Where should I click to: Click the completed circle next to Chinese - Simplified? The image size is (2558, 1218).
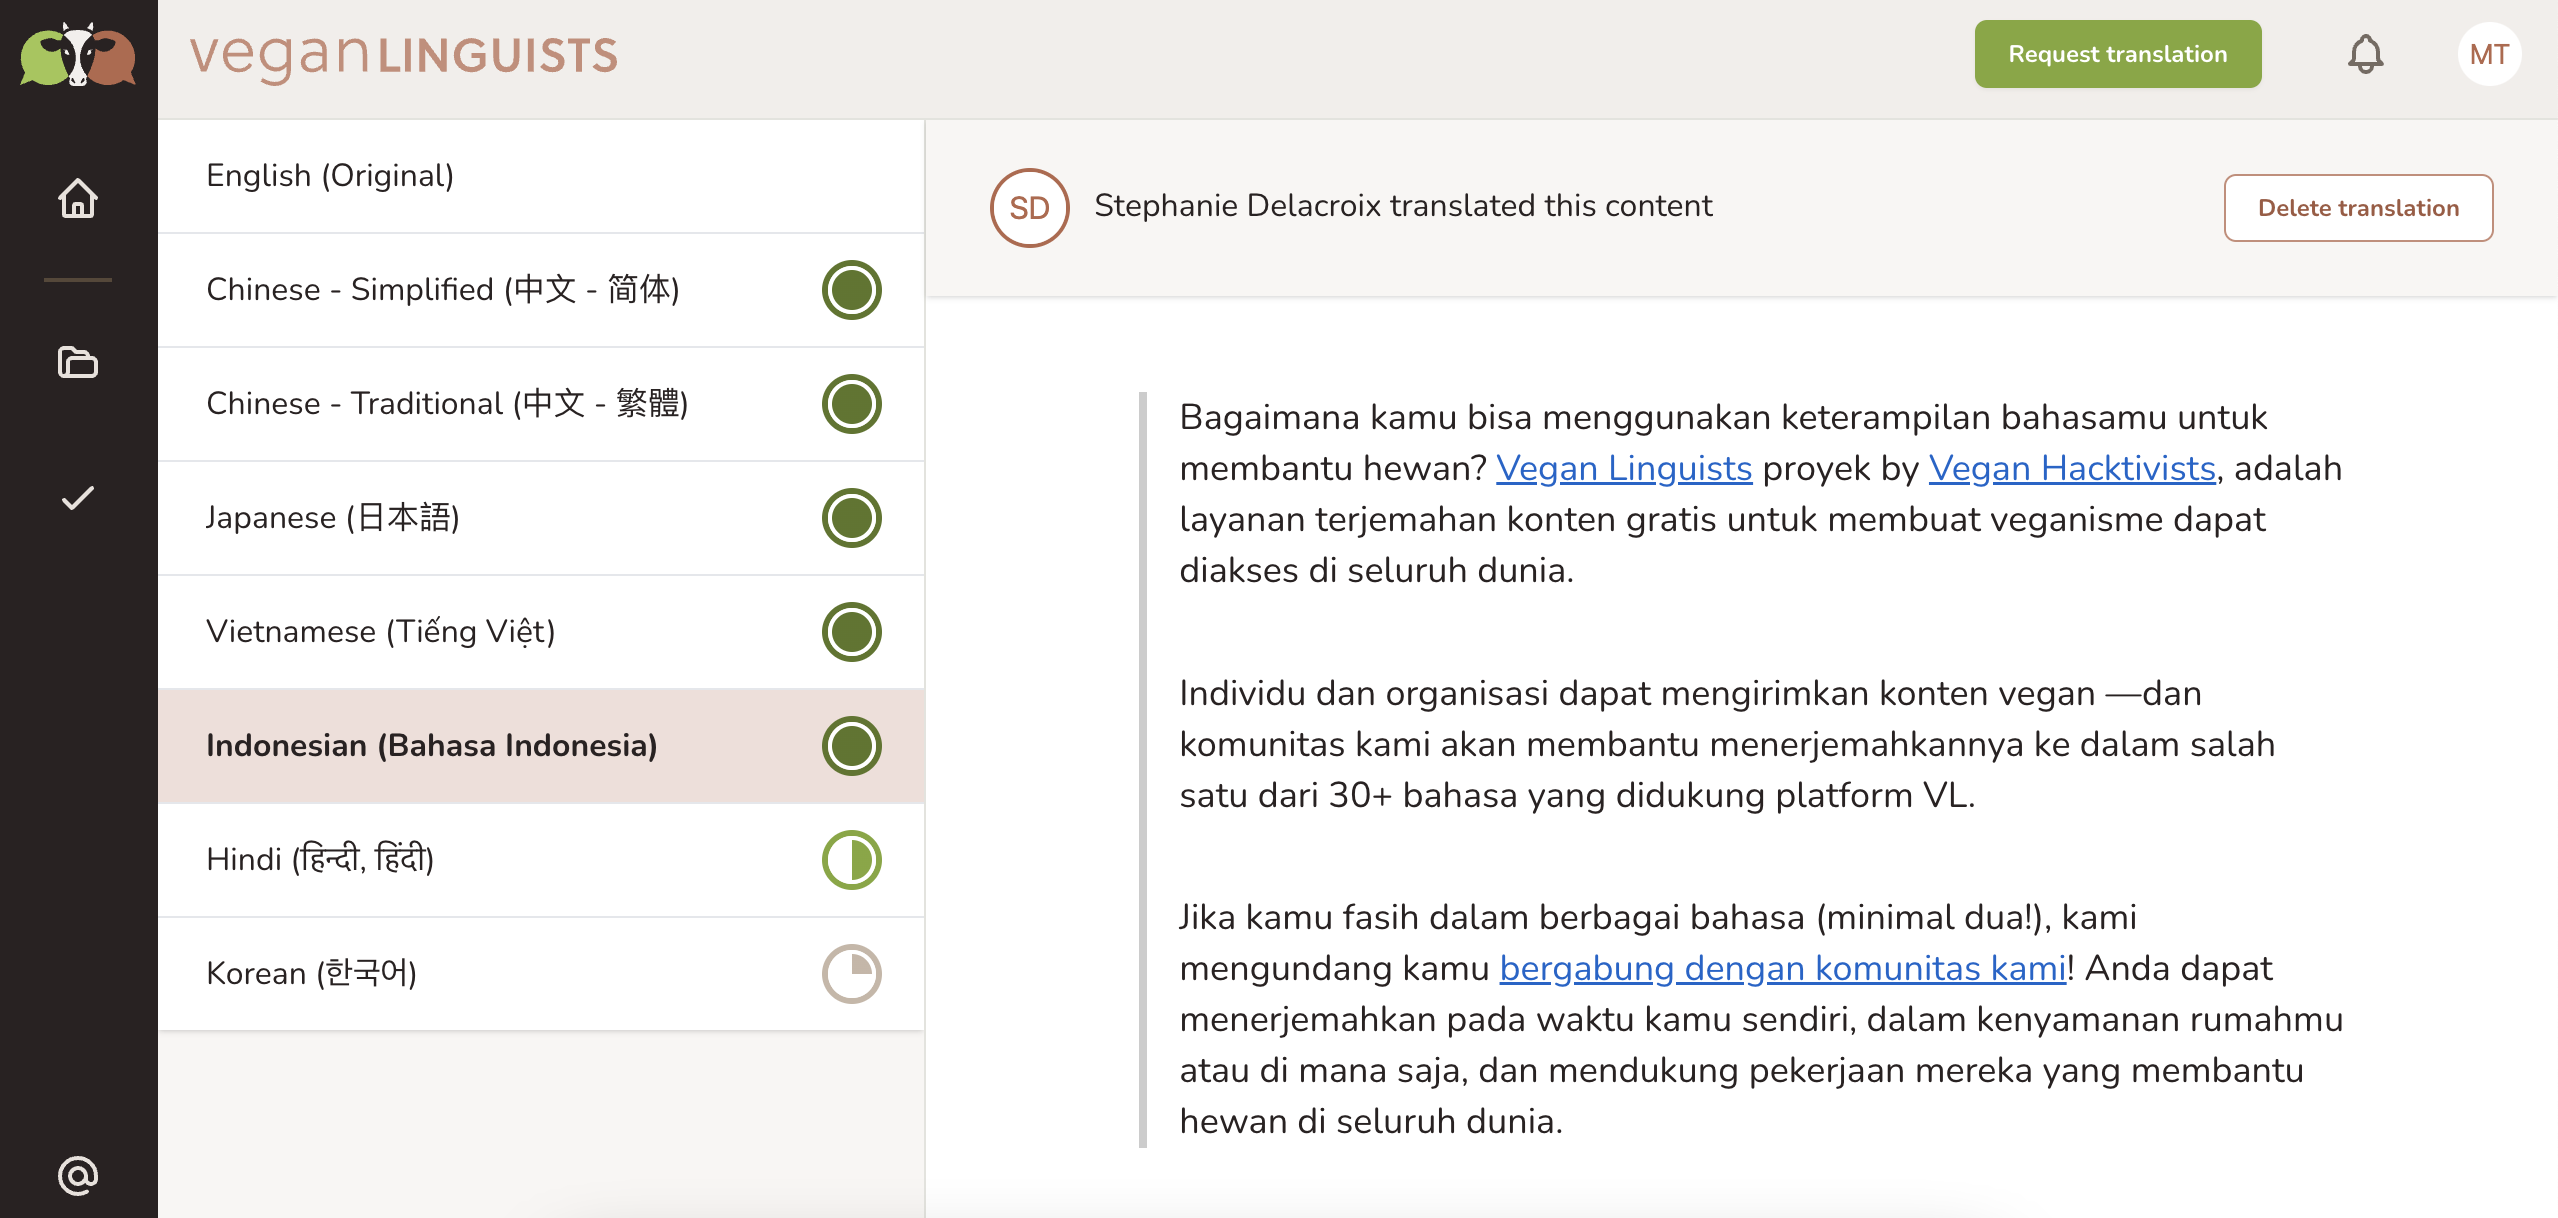[849, 290]
